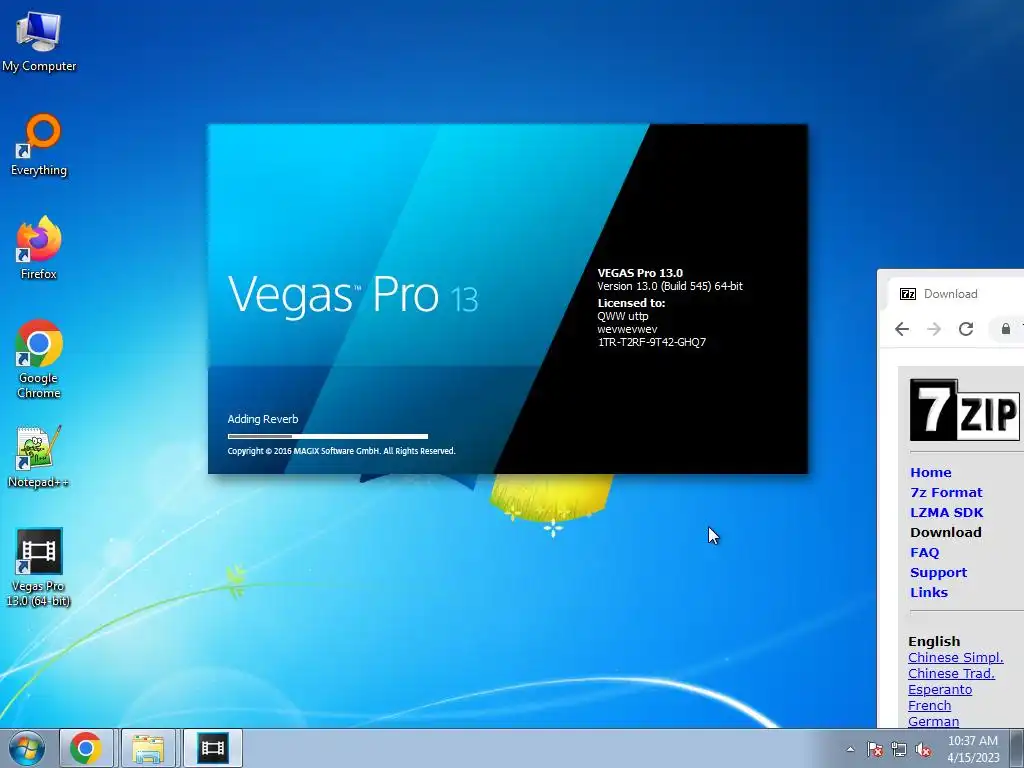Switch language to Chinese Simpl.
Screen dimensions: 1024x768
(955, 658)
